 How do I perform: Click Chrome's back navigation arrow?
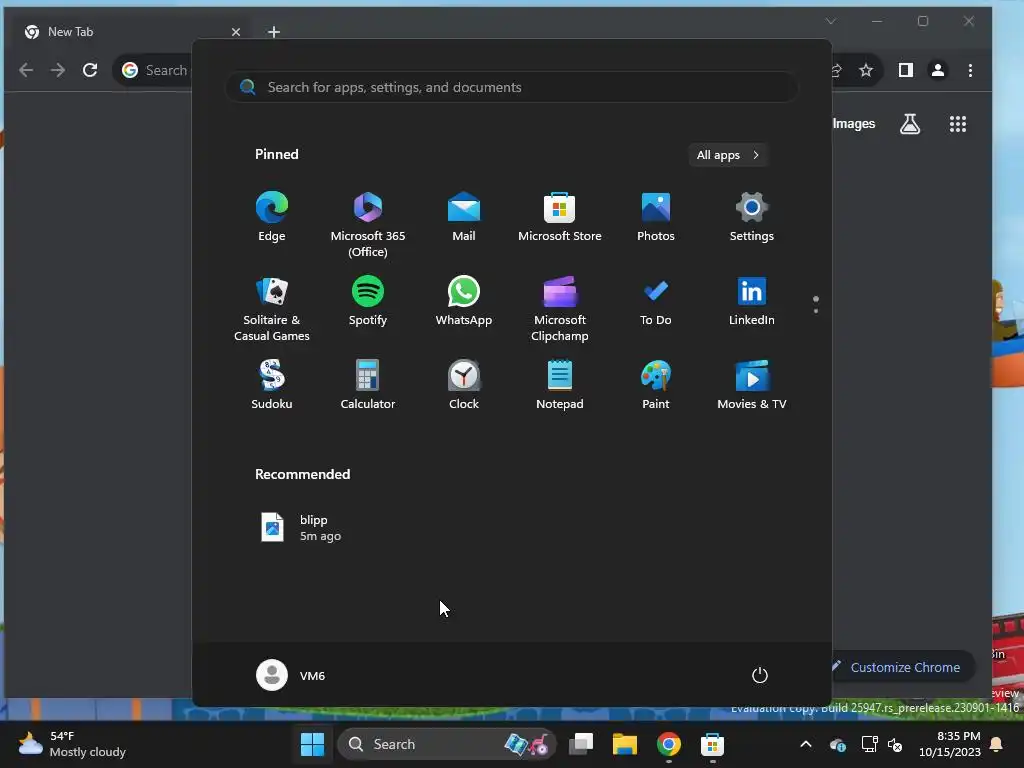point(25,70)
